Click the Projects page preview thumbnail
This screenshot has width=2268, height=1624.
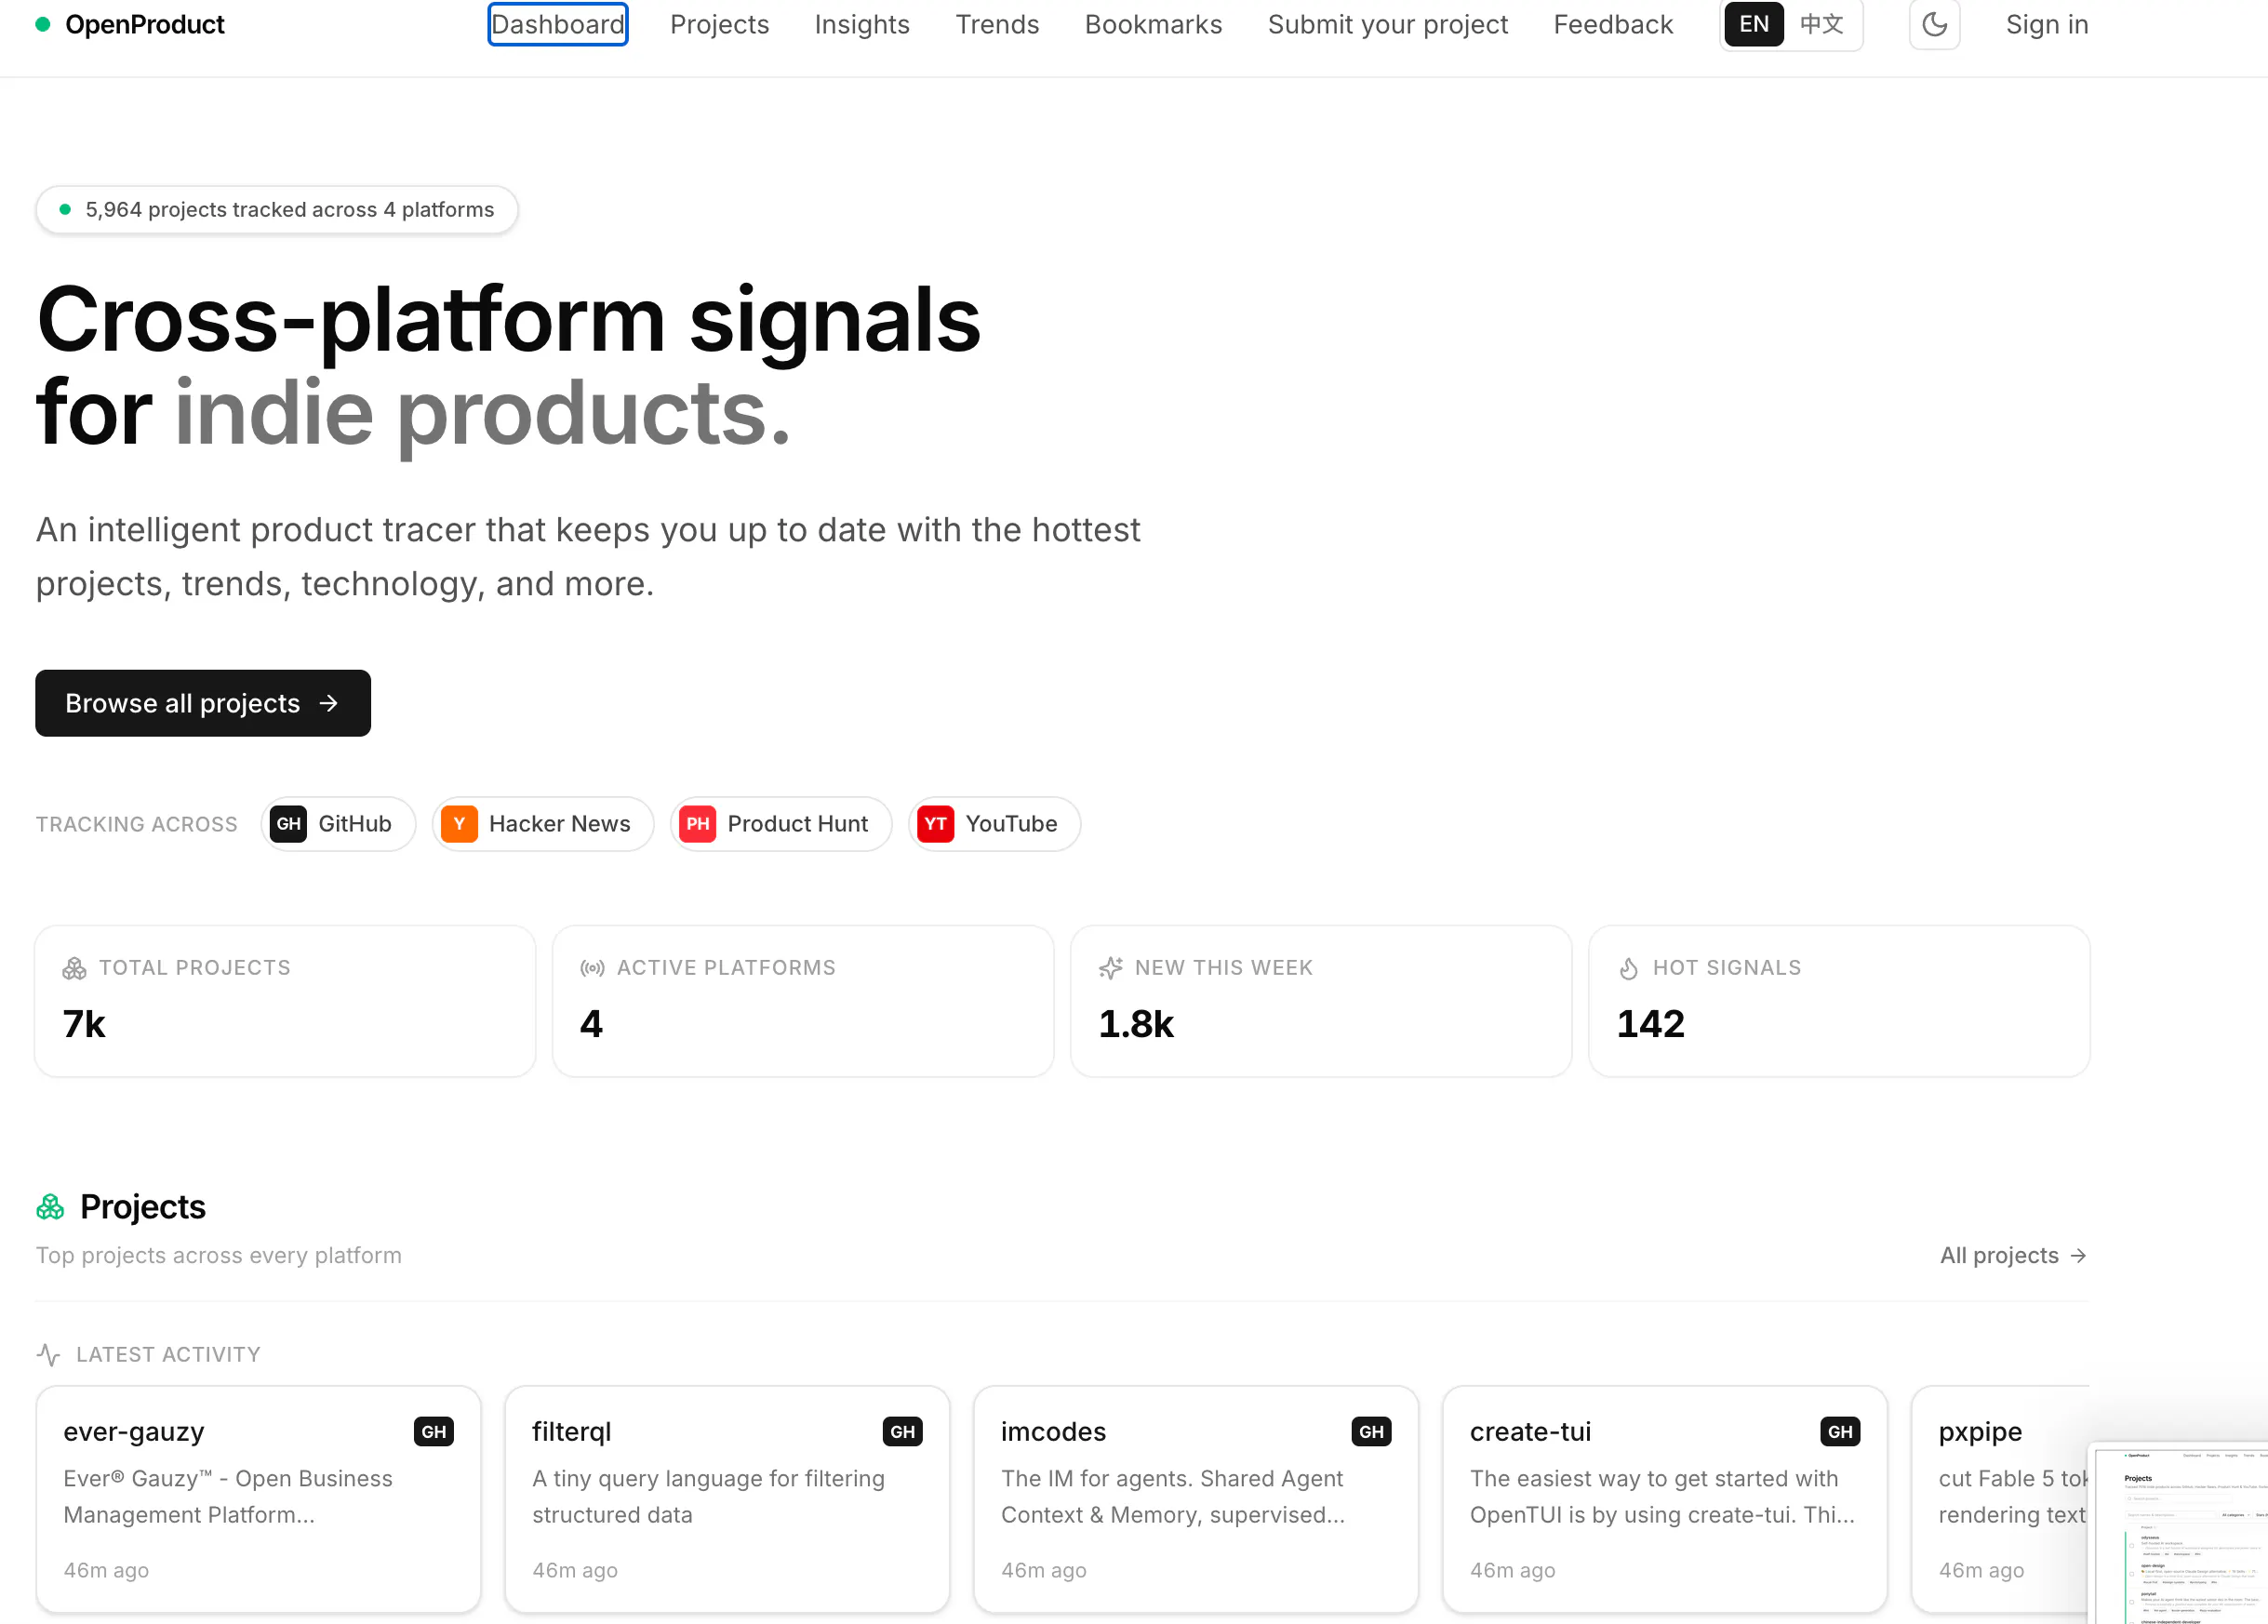[x=2179, y=1534]
